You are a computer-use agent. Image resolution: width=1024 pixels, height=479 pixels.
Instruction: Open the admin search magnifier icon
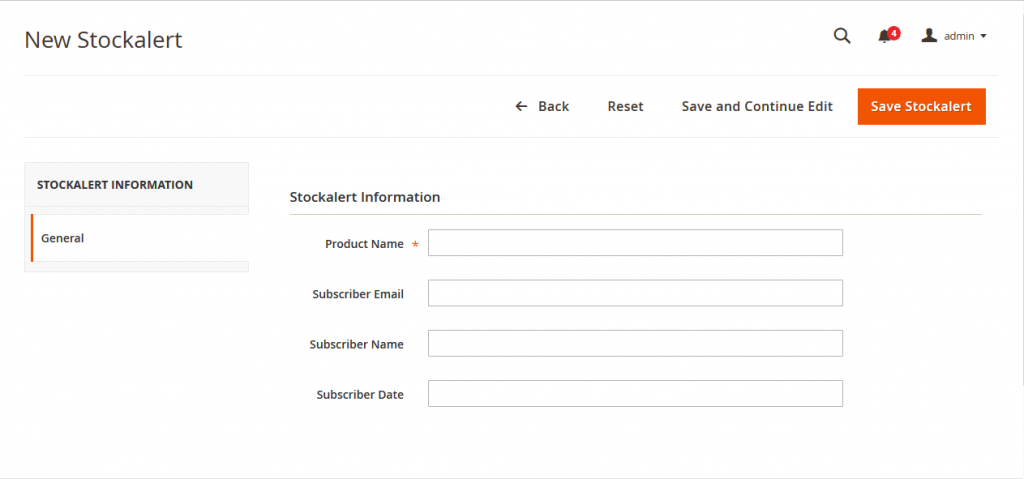pos(842,36)
